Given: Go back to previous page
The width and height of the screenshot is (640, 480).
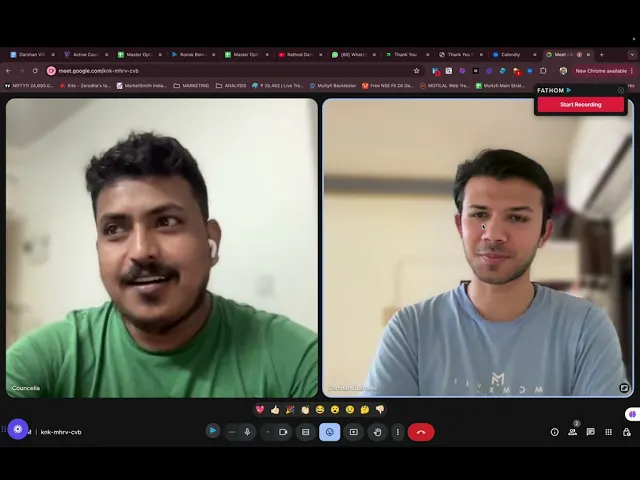Looking at the screenshot, I should tap(9, 71).
